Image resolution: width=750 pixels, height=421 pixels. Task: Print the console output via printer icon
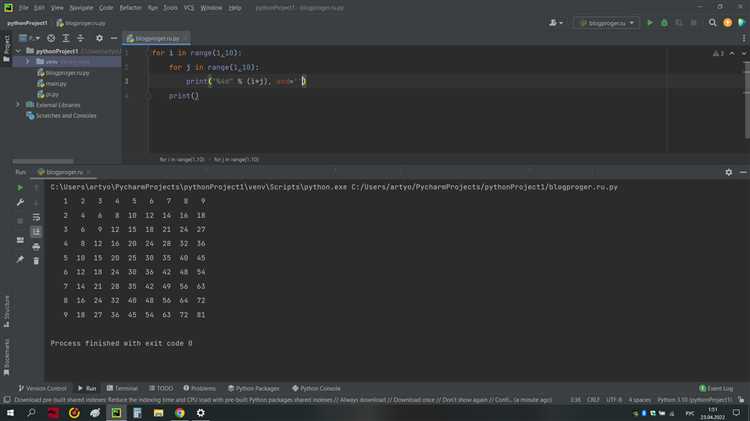click(x=37, y=246)
